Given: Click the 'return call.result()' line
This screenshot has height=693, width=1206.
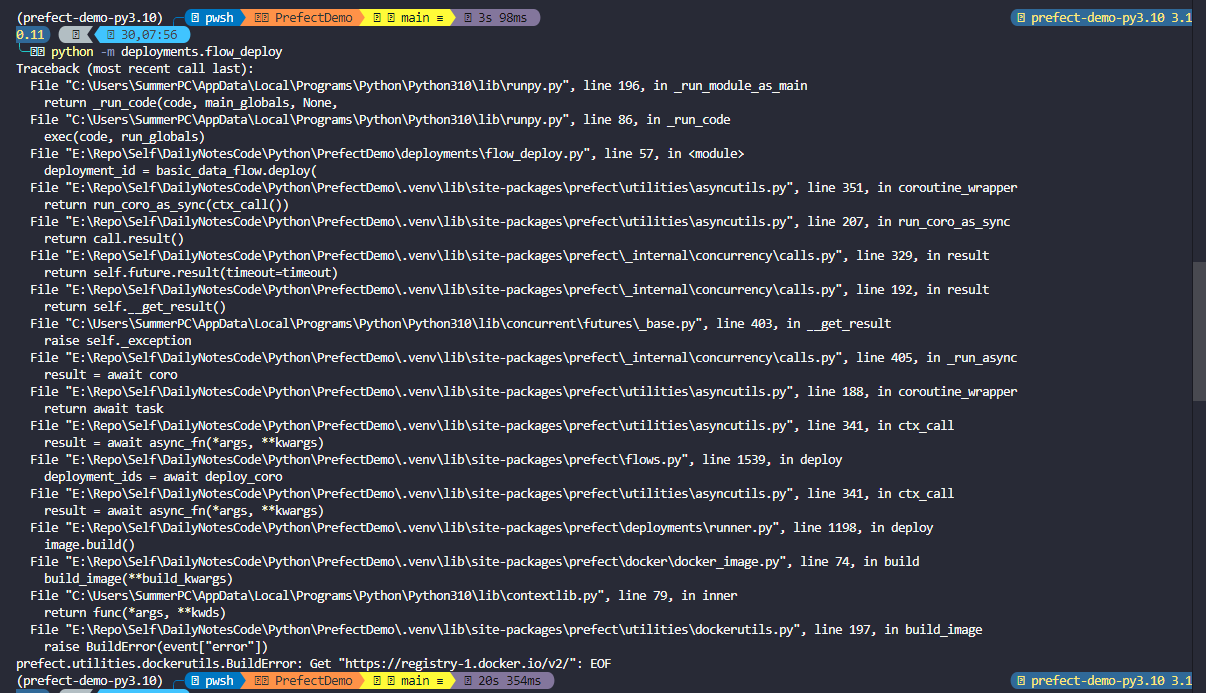Looking at the screenshot, I should point(114,238).
